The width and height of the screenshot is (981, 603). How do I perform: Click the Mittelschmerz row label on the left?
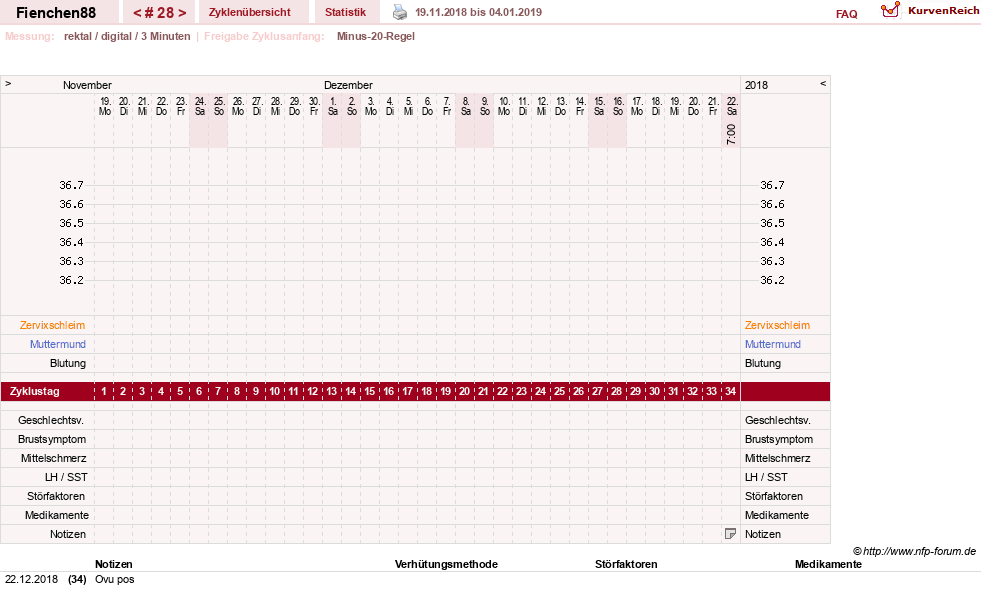(x=53, y=459)
